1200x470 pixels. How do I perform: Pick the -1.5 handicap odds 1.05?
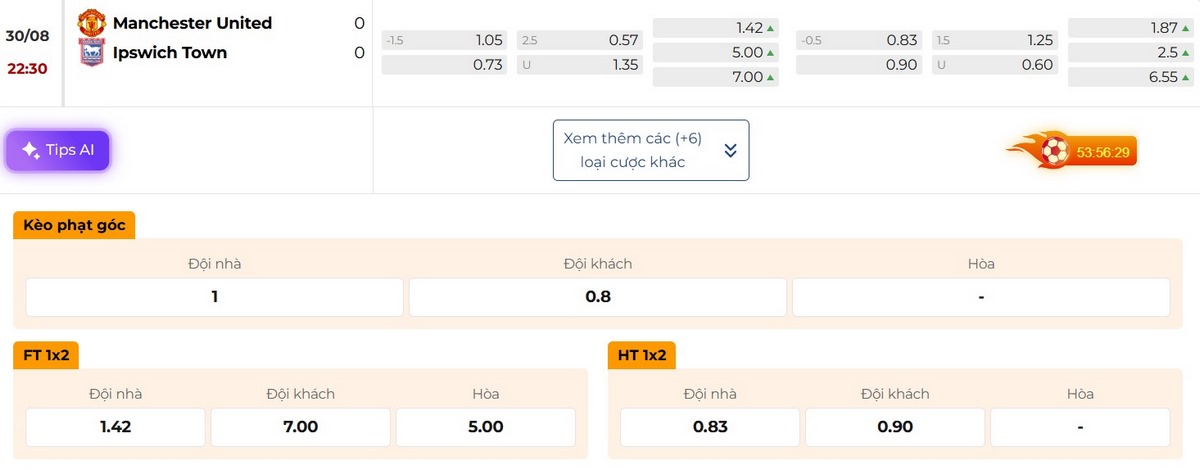point(444,40)
